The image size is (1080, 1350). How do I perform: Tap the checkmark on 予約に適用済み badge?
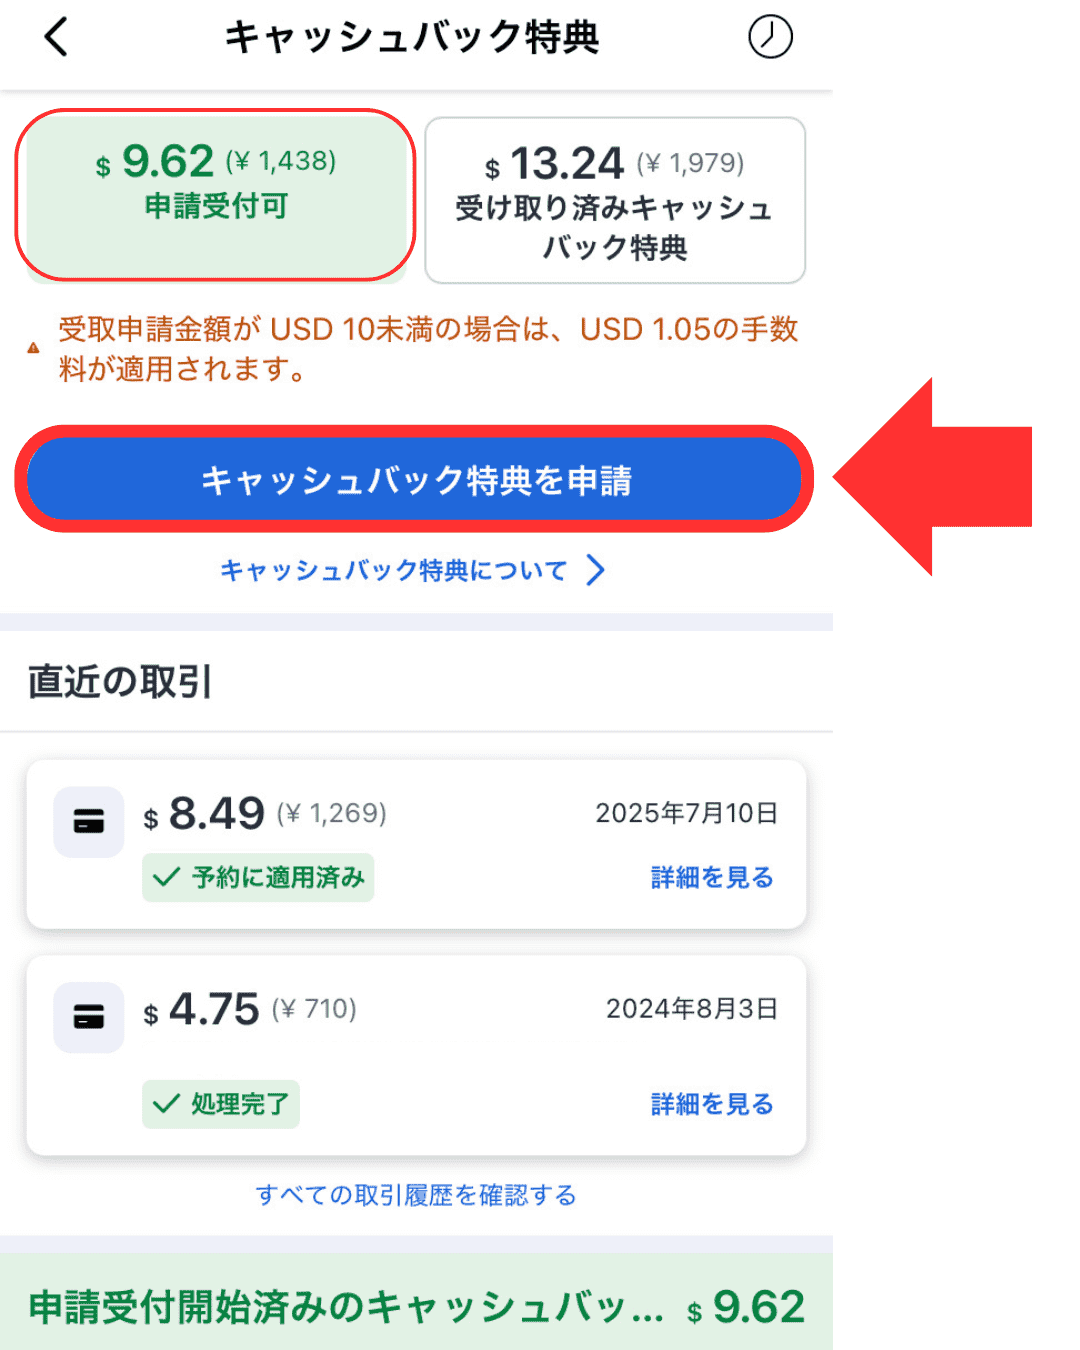[166, 878]
